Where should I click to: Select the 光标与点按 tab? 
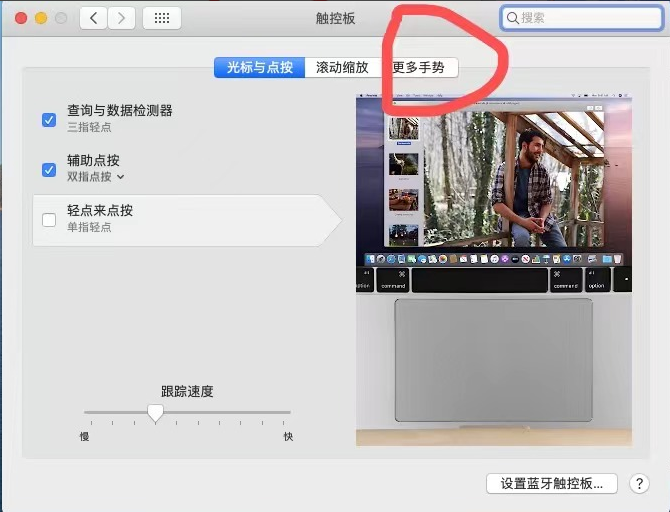259,68
